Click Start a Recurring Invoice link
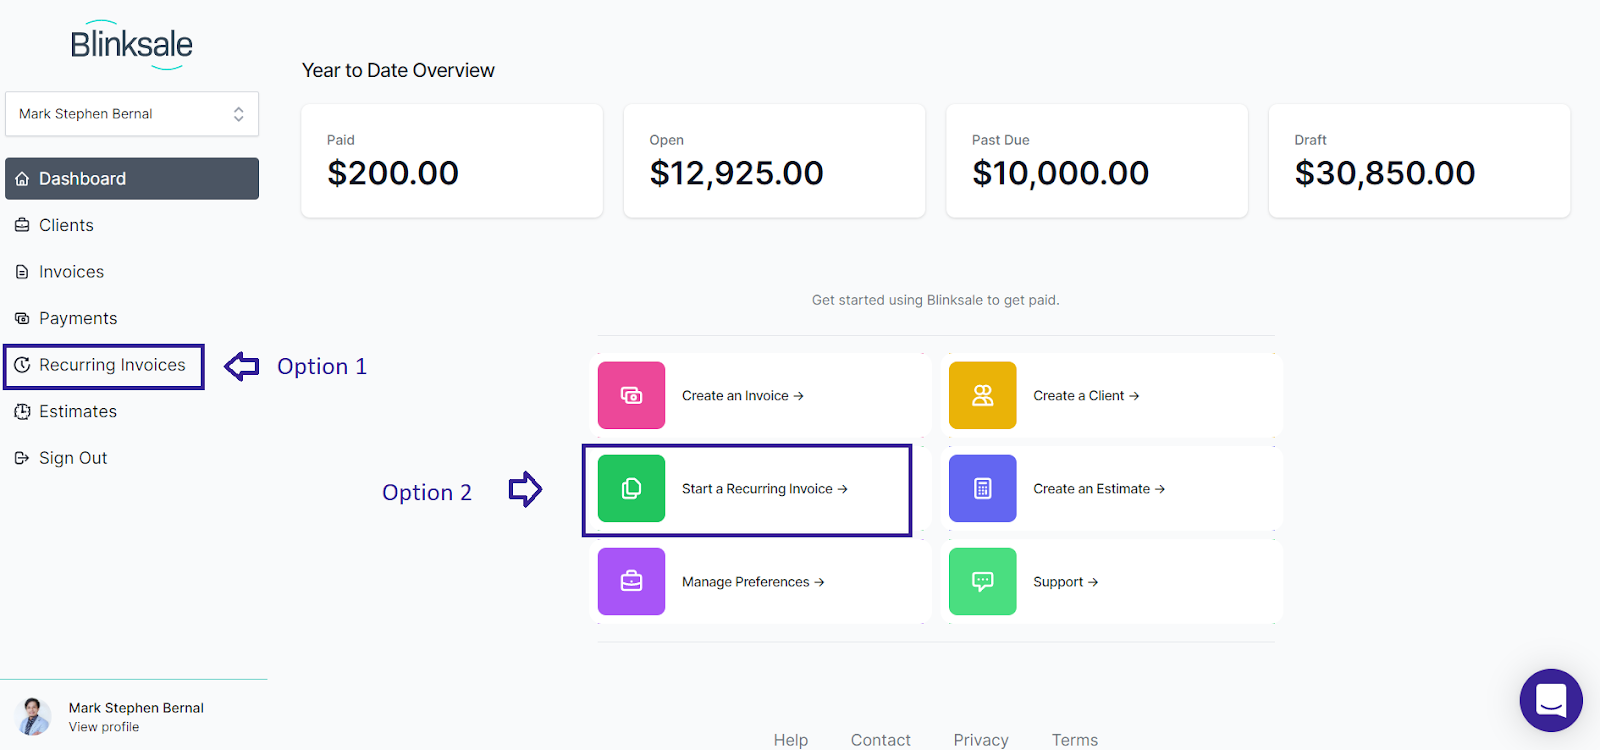This screenshot has width=1600, height=755. point(765,489)
